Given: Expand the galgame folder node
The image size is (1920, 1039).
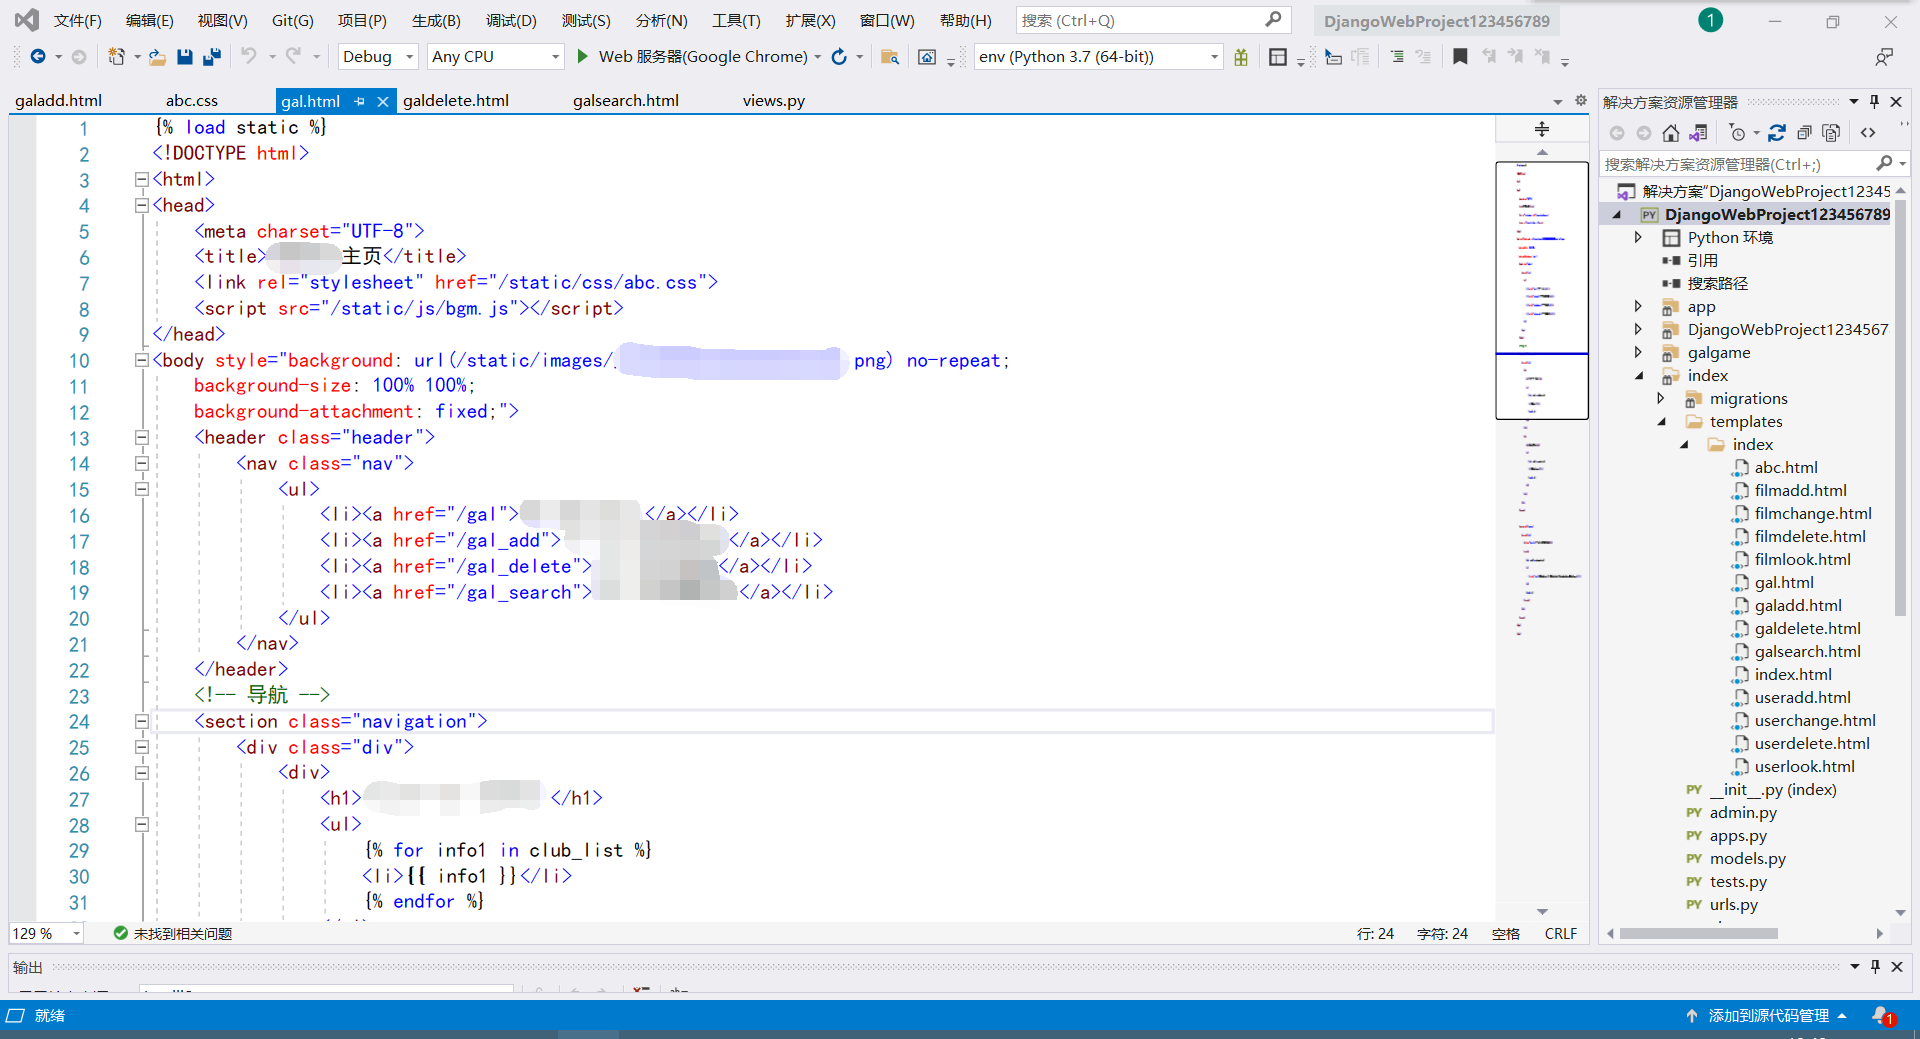Looking at the screenshot, I should pos(1638,352).
